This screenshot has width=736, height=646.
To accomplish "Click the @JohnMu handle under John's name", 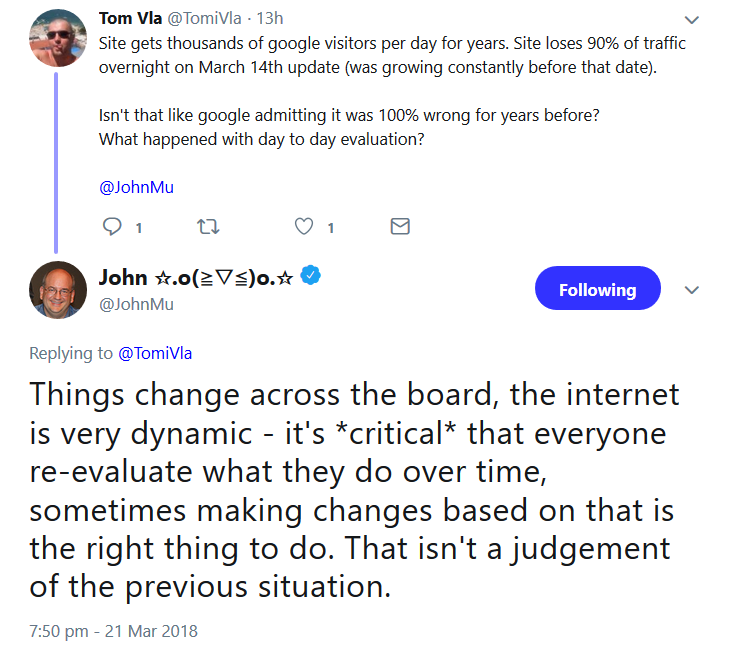I will click(136, 304).
